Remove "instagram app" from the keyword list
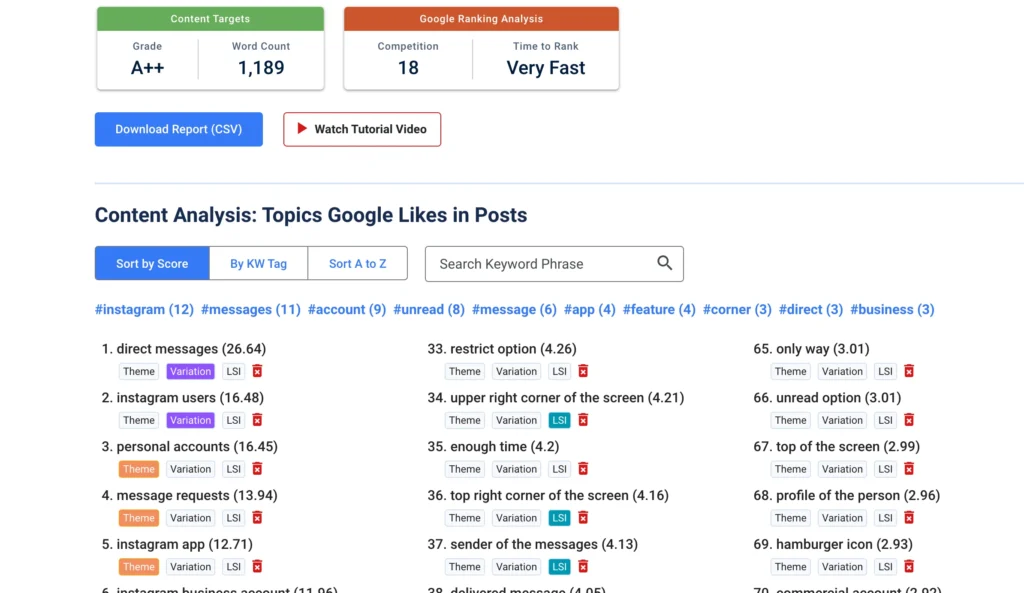The height and width of the screenshot is (593, 1024). point(256,566)
